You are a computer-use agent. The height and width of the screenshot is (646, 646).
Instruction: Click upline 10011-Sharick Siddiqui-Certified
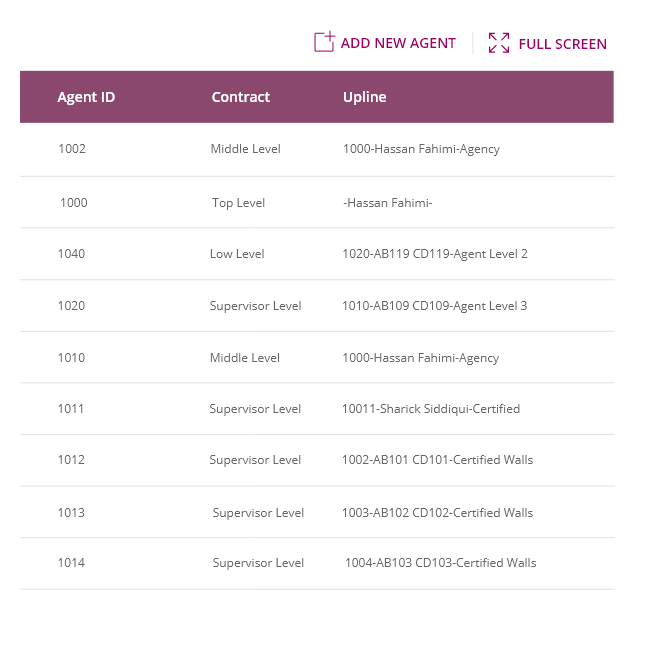(x=431, y=409)
